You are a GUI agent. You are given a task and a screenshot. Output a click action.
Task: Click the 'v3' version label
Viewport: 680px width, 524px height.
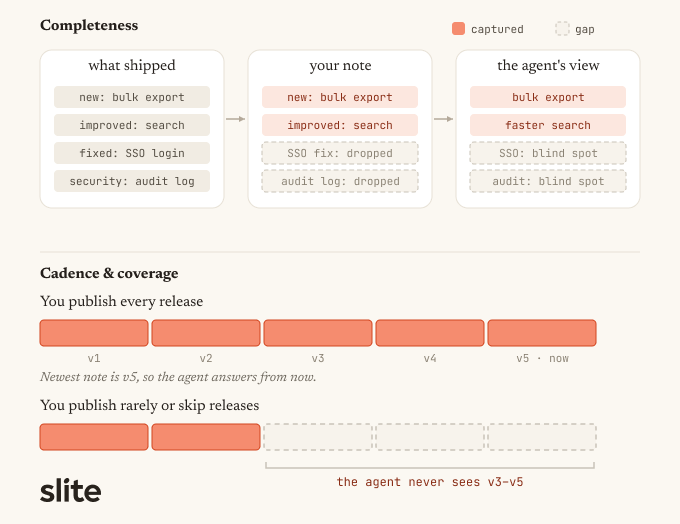point(318,358)
